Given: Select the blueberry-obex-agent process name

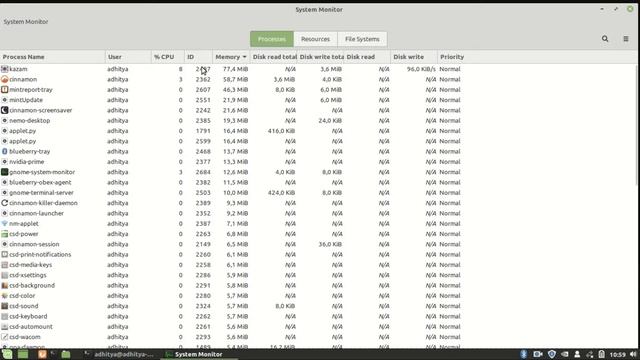Looking at the screenshot, I should (x=40, y=182).
